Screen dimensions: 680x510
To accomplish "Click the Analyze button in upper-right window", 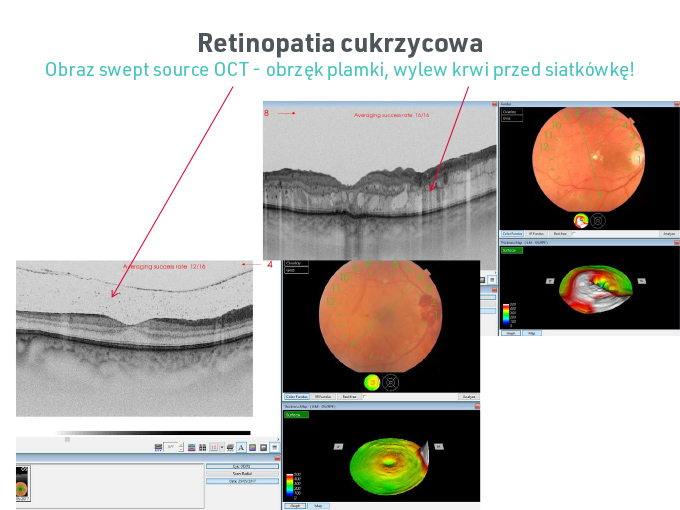I will [669, 234].
